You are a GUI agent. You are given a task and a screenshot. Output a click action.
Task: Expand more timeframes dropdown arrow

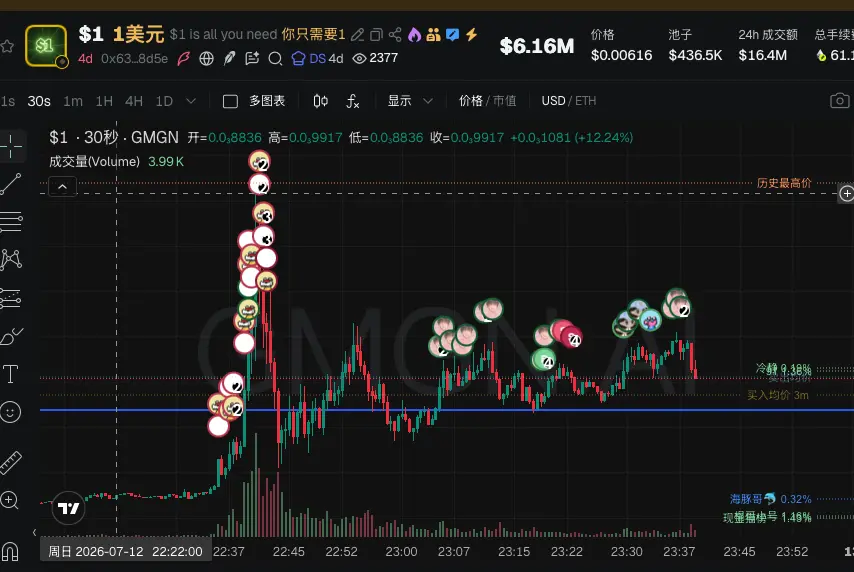(191, 101)
